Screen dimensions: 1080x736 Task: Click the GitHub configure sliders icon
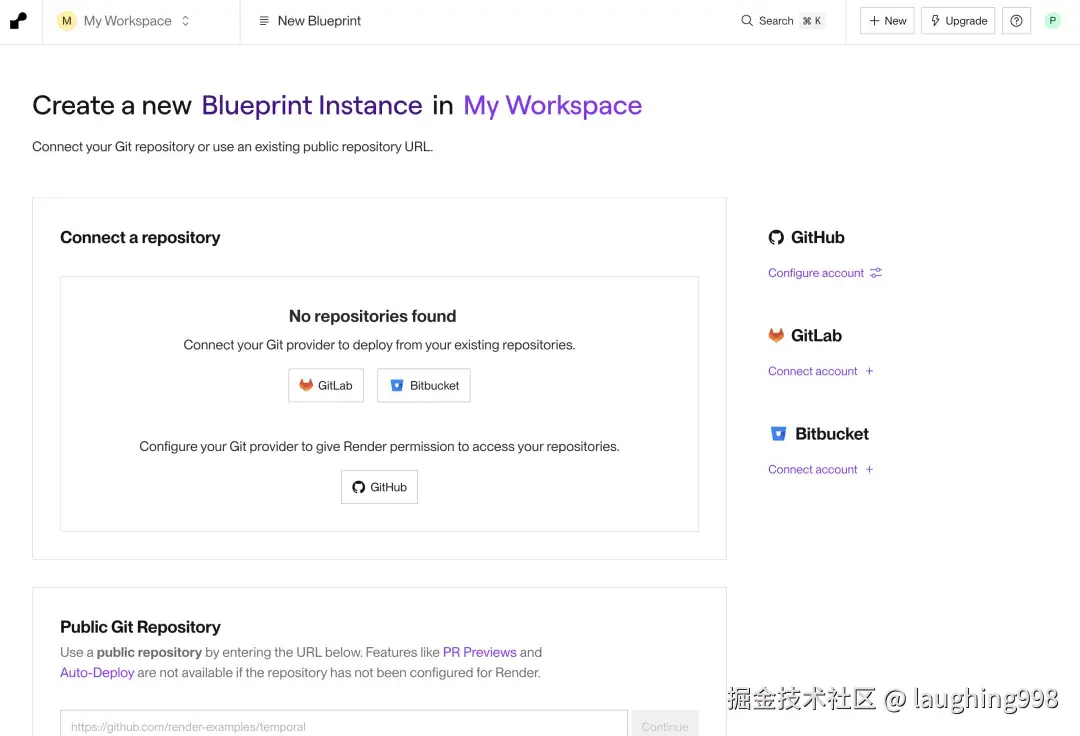tap(876, 273)
